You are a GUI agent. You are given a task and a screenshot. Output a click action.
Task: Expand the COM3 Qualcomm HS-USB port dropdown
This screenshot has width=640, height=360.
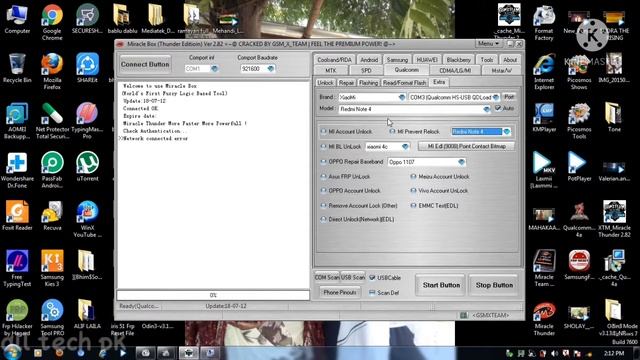(x=496, y=97)
